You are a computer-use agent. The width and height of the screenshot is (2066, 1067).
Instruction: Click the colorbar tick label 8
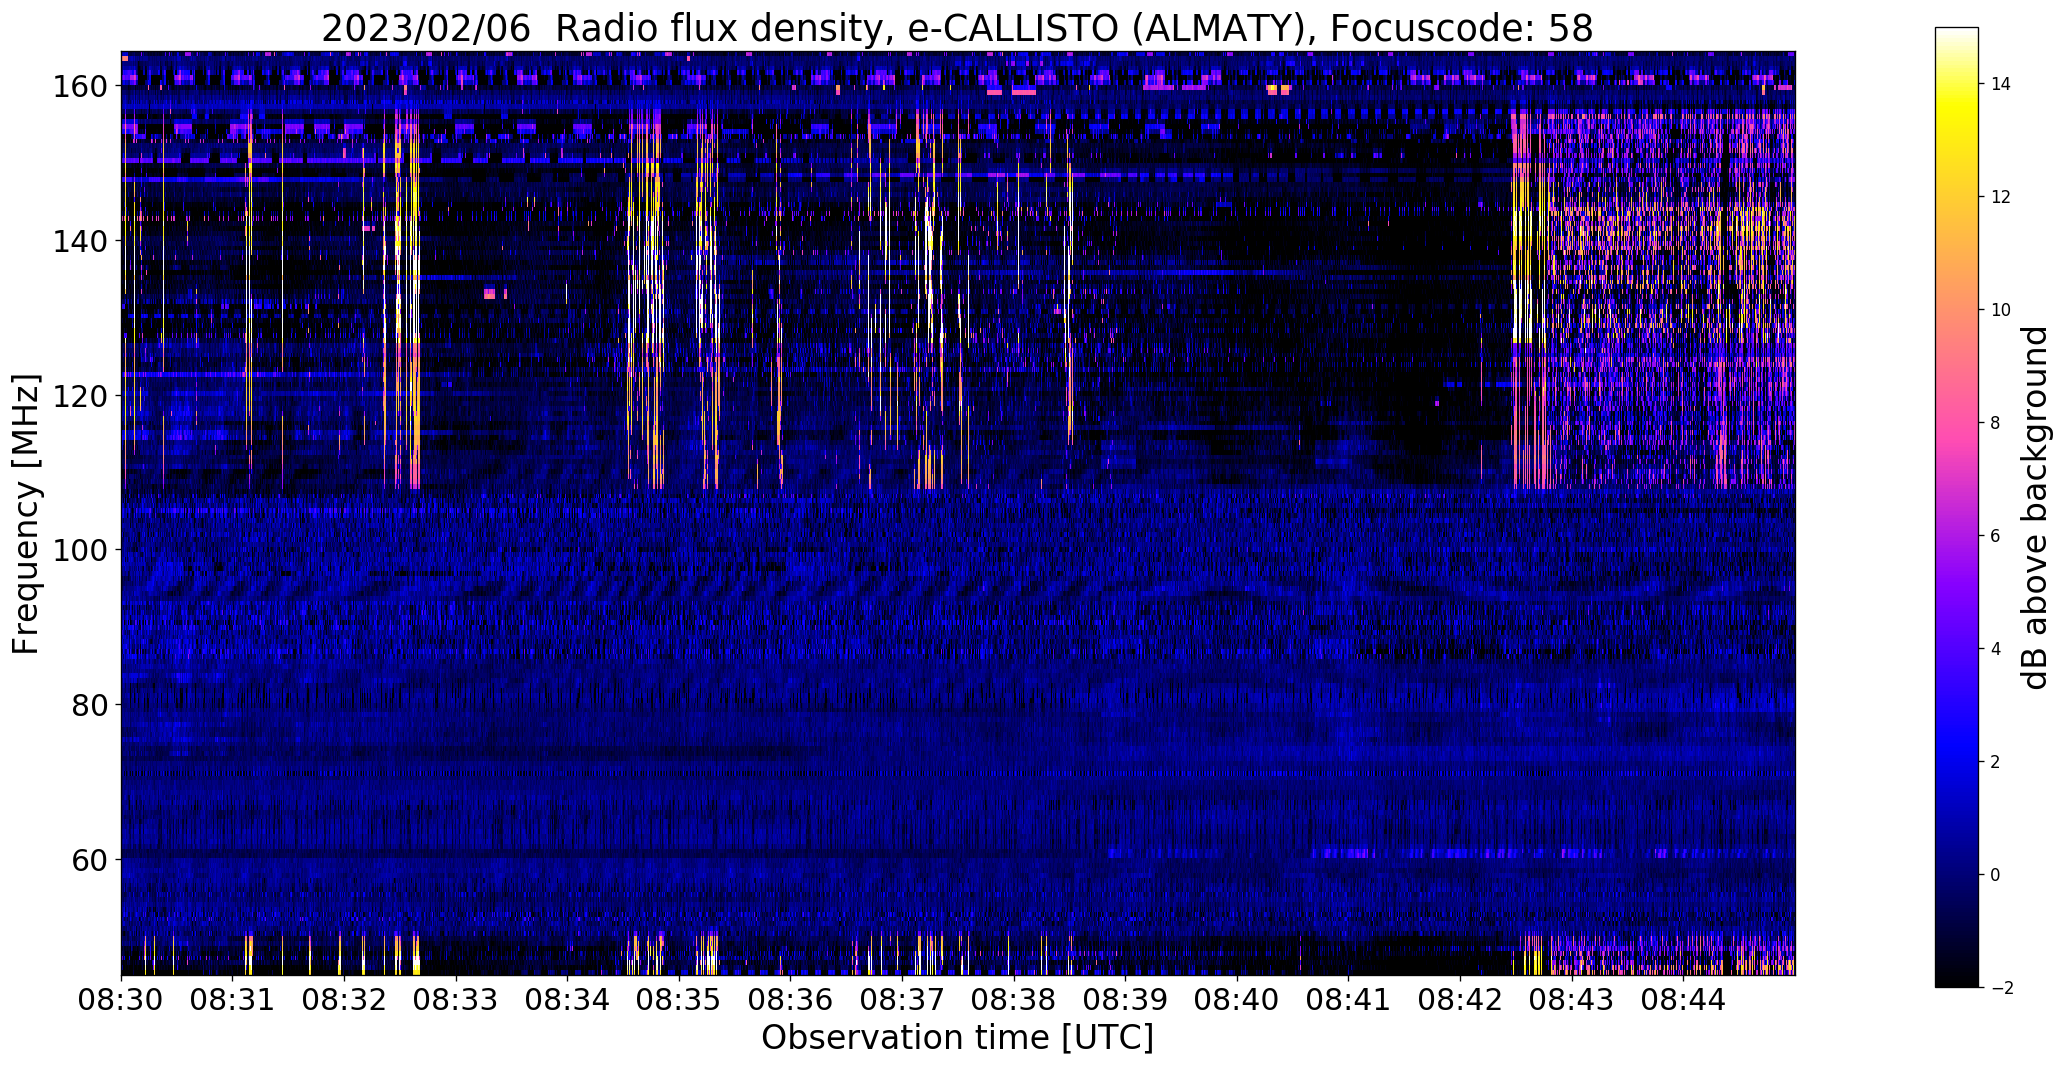(x=1996, y=423)
